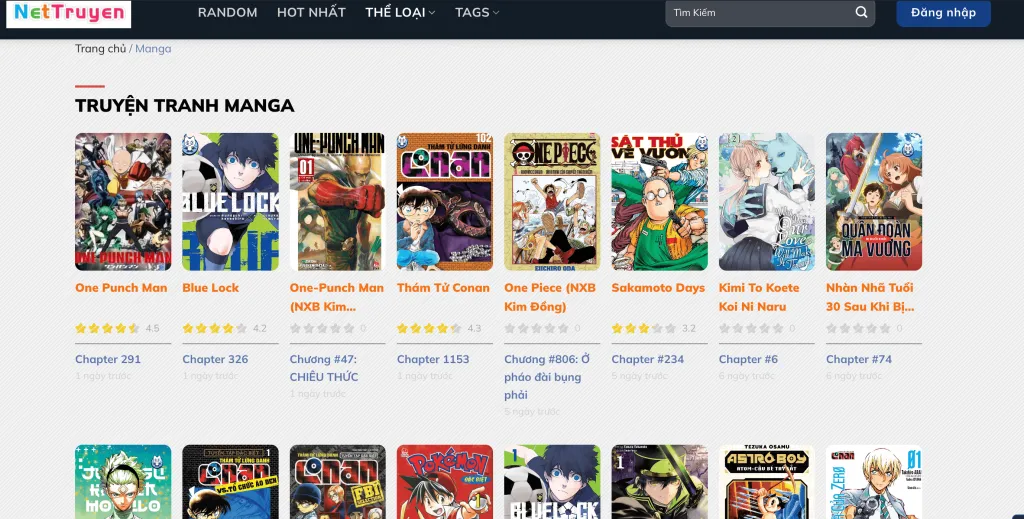1024x519 pixels.
Task: Expand the TAGS dropdown menu
Action: [x=477, y=12]
